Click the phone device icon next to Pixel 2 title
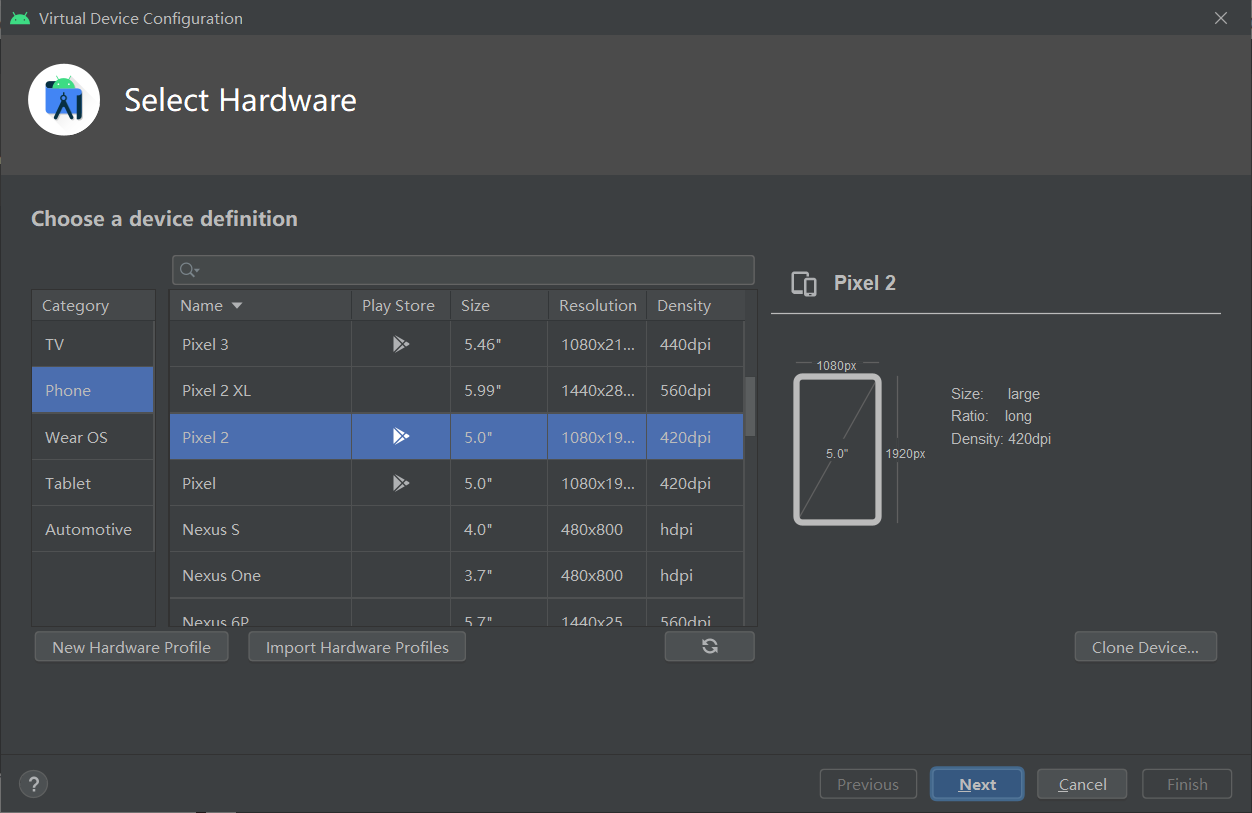This screenshot has width=1252, height=813. 803,284
